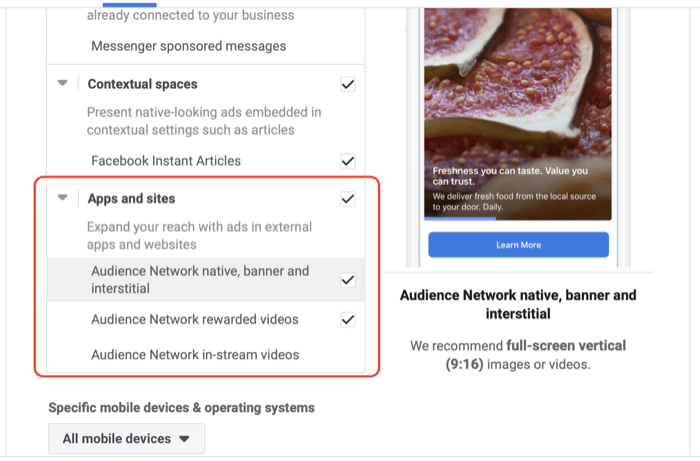Collapse the Contextual spaces section arrow
Image resolution: width=700 pixels, height=461 pixels.
click(x=62, y=83)
